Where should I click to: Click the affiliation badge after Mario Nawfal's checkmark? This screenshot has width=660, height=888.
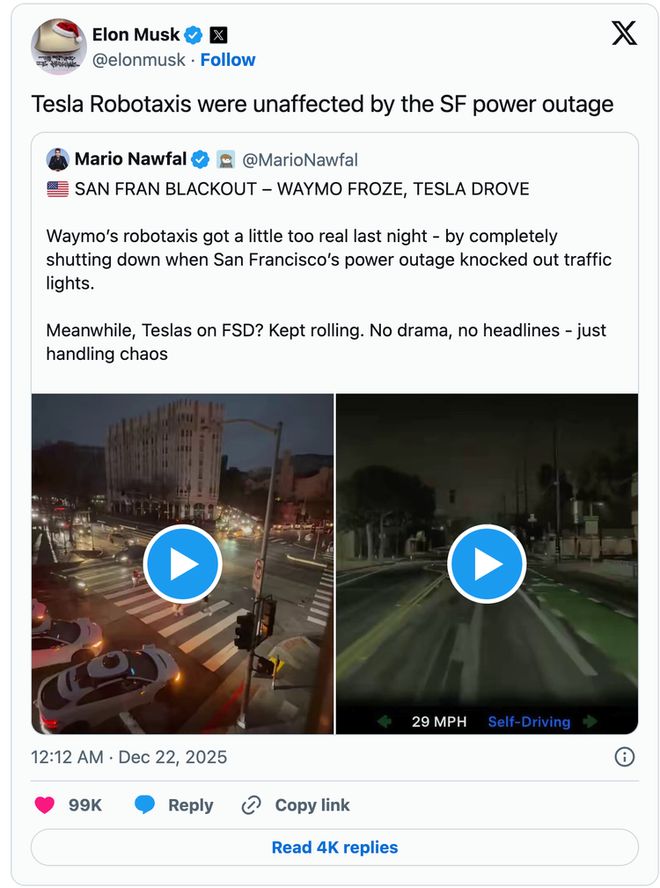tap(226, 160)
